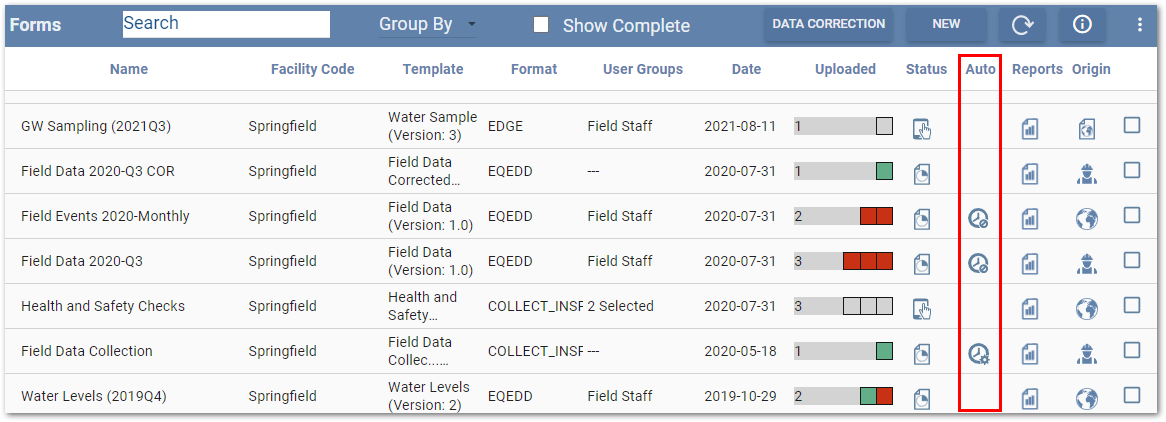Sort by the Name column header

pyautogui.click(x=129, y=69)
